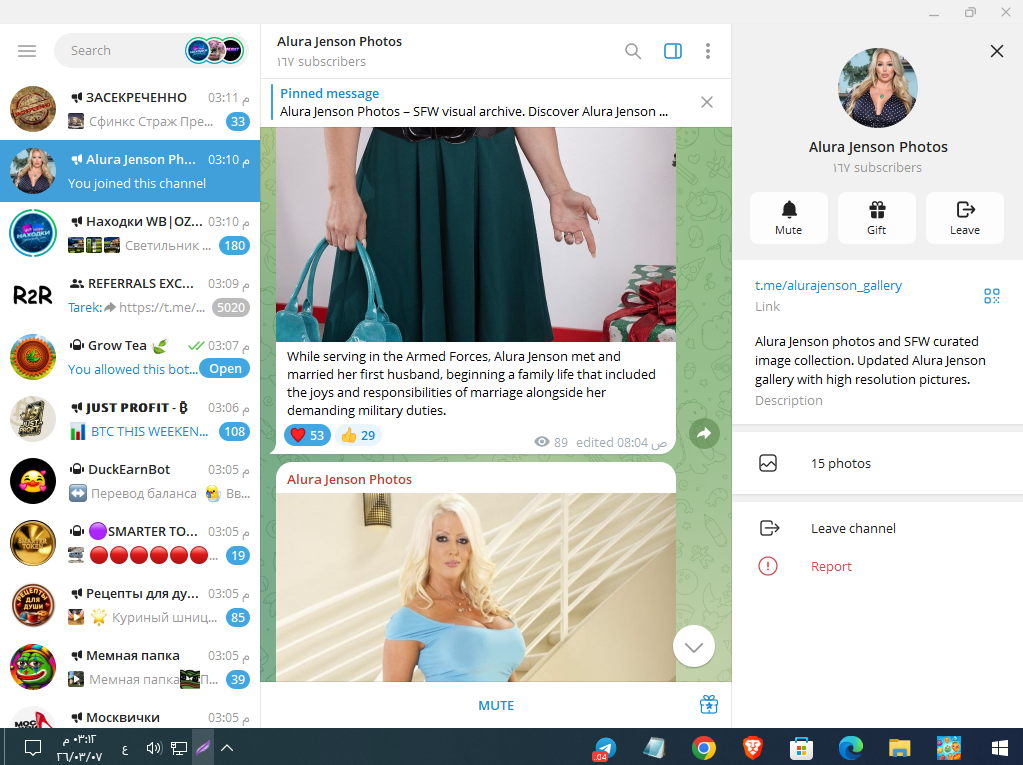Open the stories avatars next to search
Screen dimensions: 1023x765
[x=214, y=51]
